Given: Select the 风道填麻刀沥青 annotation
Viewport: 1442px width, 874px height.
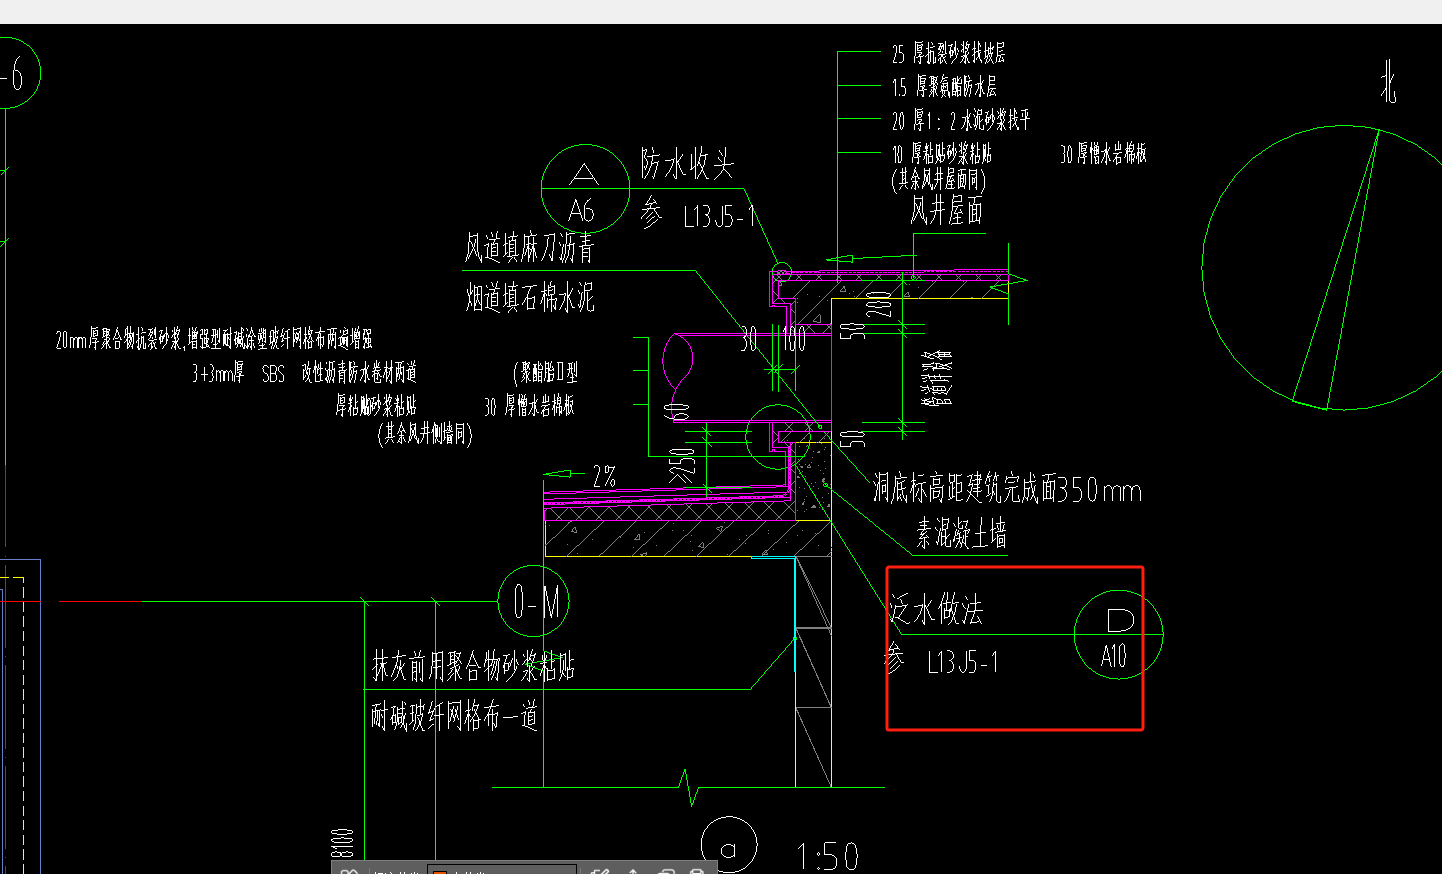Looking at the screenshot, I should [x=529, y=248].
